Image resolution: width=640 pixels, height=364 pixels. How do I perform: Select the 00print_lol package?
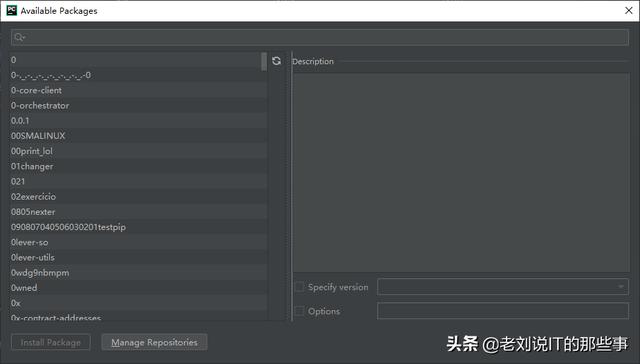click(x=138, y=151)
